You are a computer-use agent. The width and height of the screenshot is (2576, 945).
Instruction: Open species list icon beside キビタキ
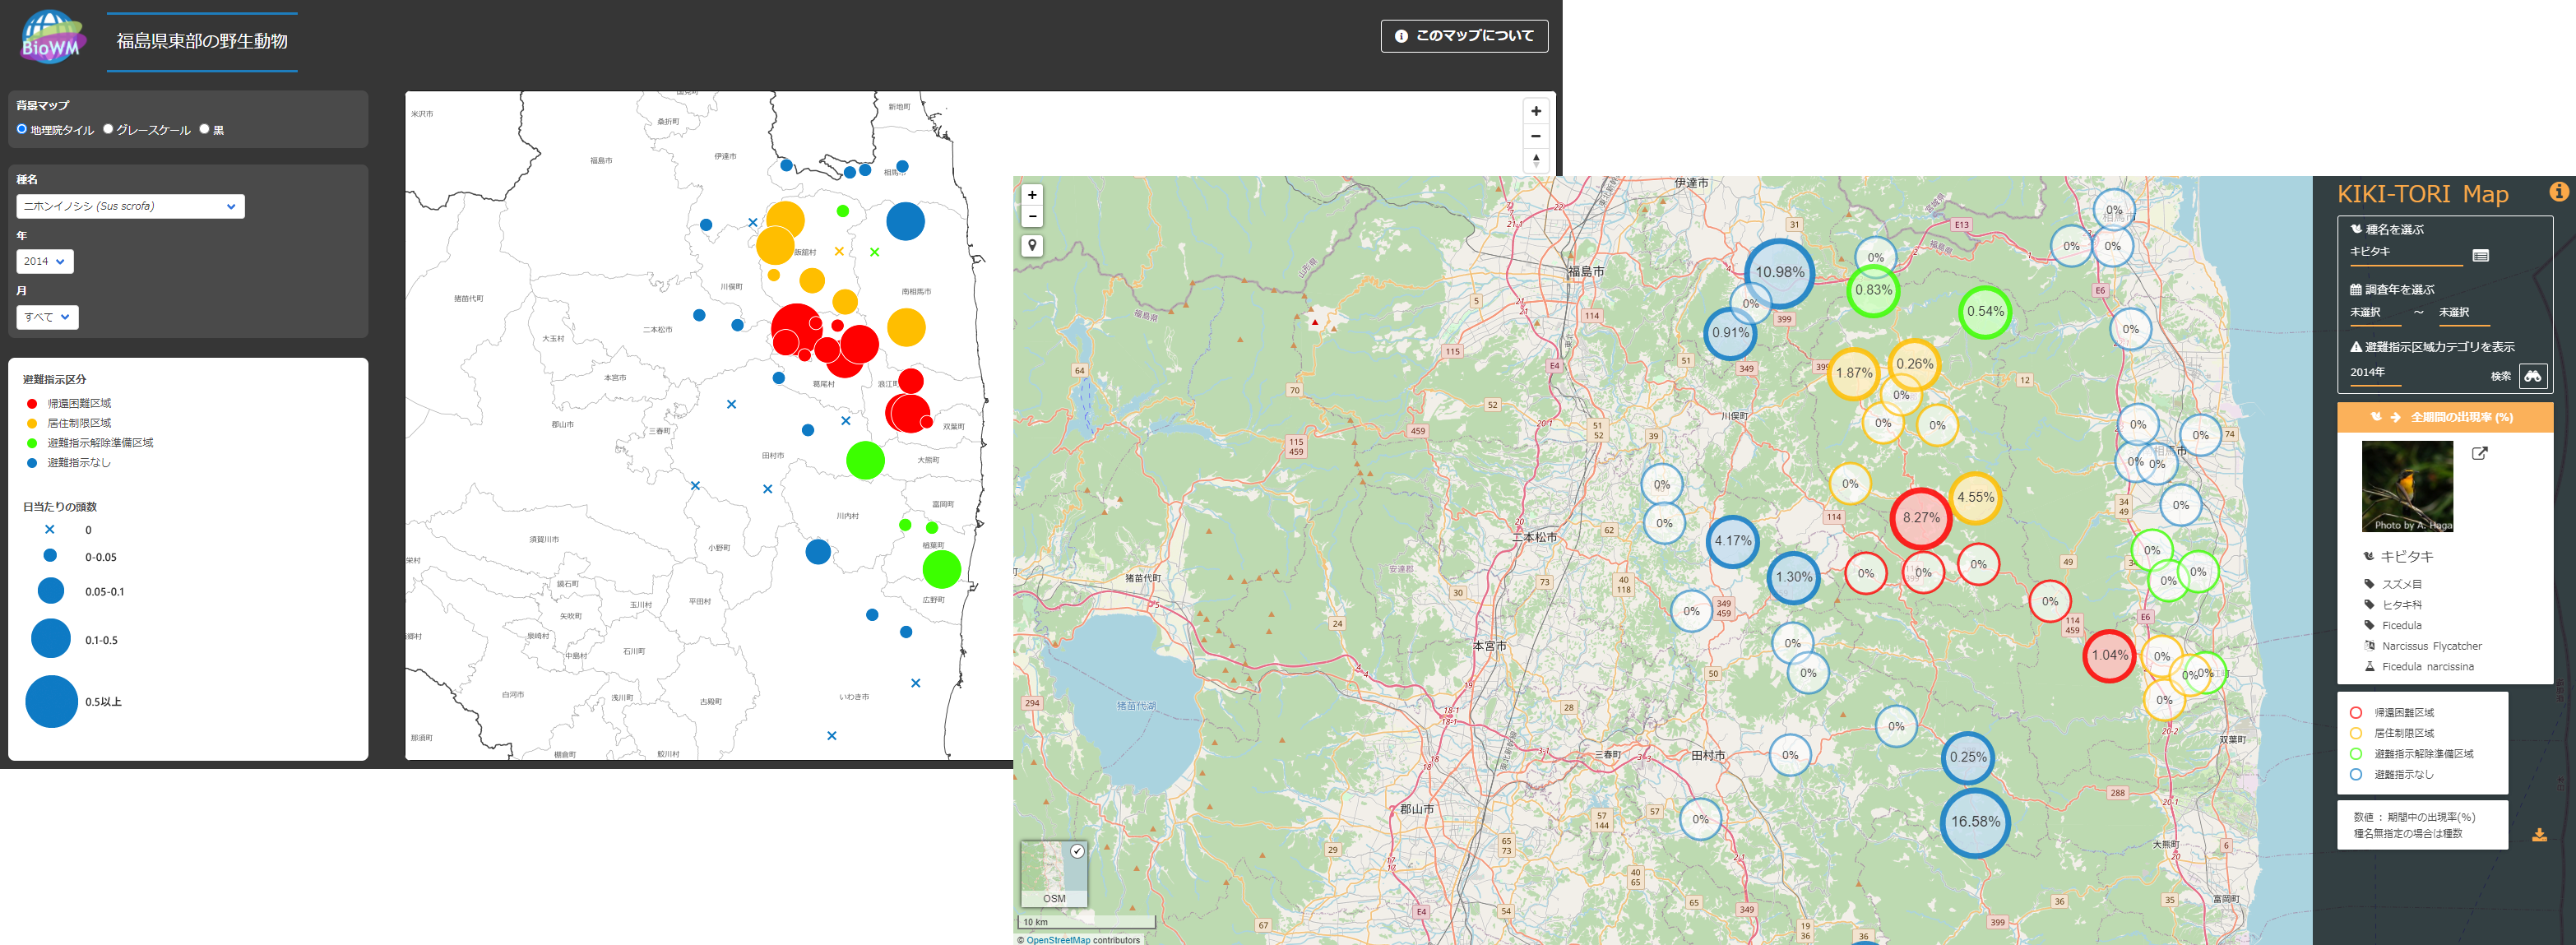tap(2480, 256)
